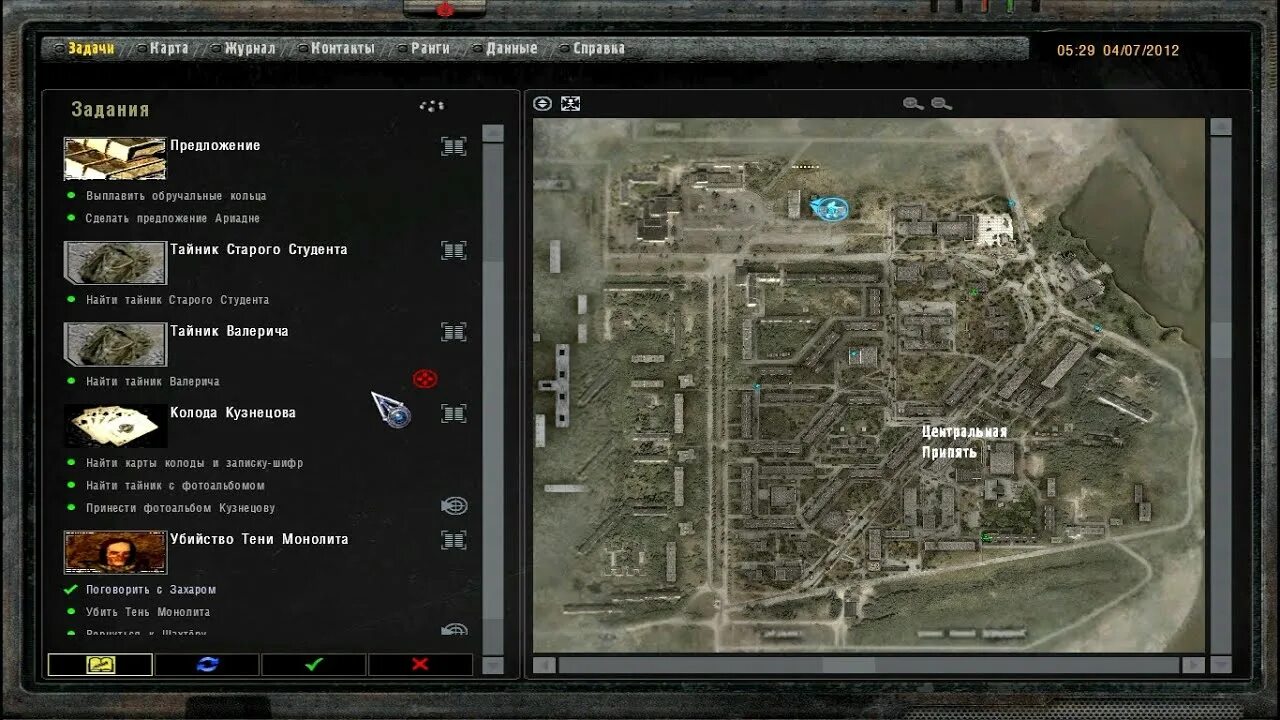This screenshot has height=720, width=1280.
Task: Click subtask Принести фотоальбом Кузнецову
Action: tap(181, 508)
